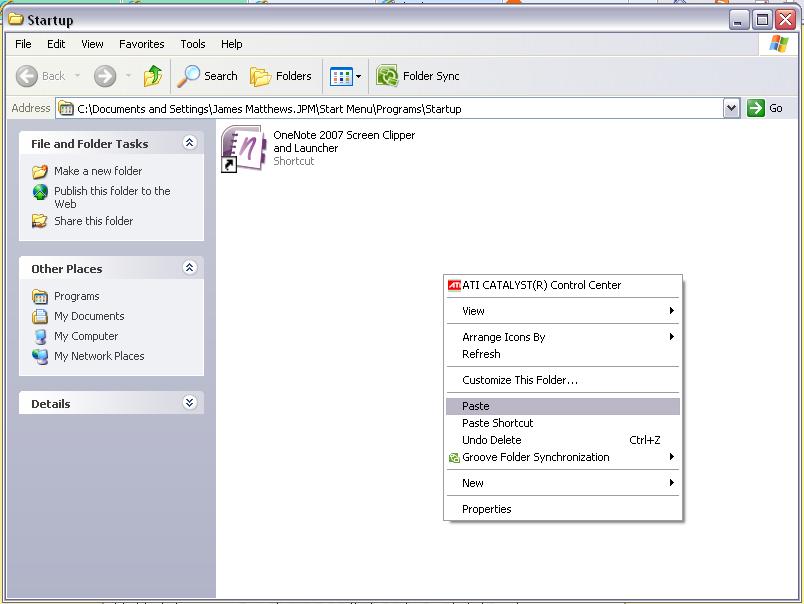The height and width of the screenshot is (604, 804).
Task: Open the Forward history dropdown arrow
Action: point(128,76)
